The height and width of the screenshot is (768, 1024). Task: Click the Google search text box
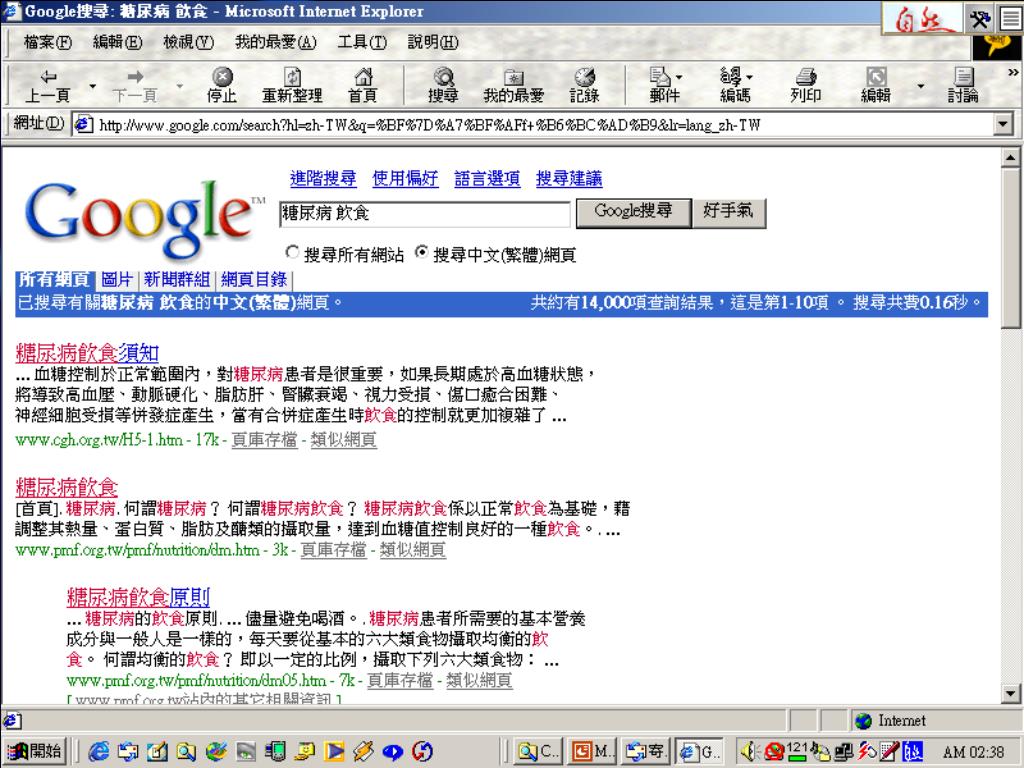[x=424, y=214]
